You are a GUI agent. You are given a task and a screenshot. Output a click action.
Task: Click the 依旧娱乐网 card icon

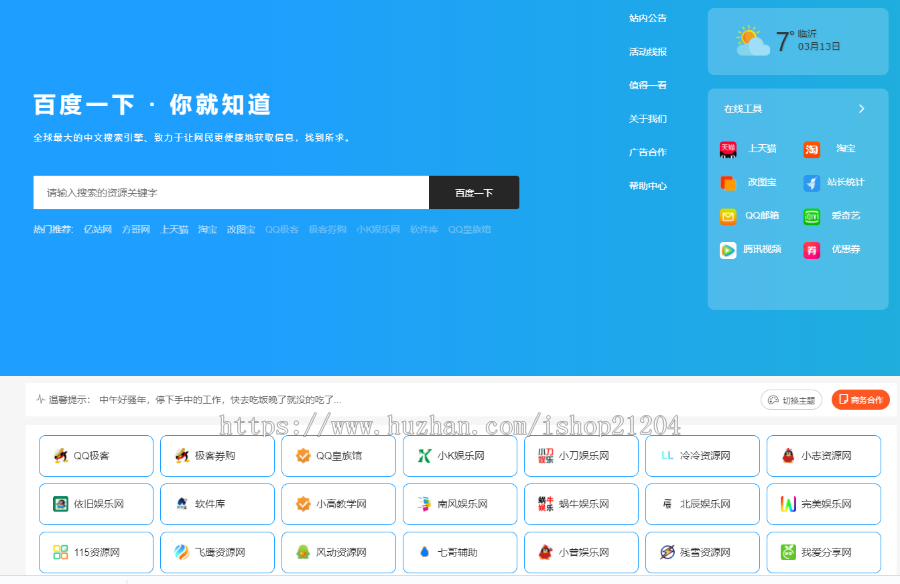(61, 504)
